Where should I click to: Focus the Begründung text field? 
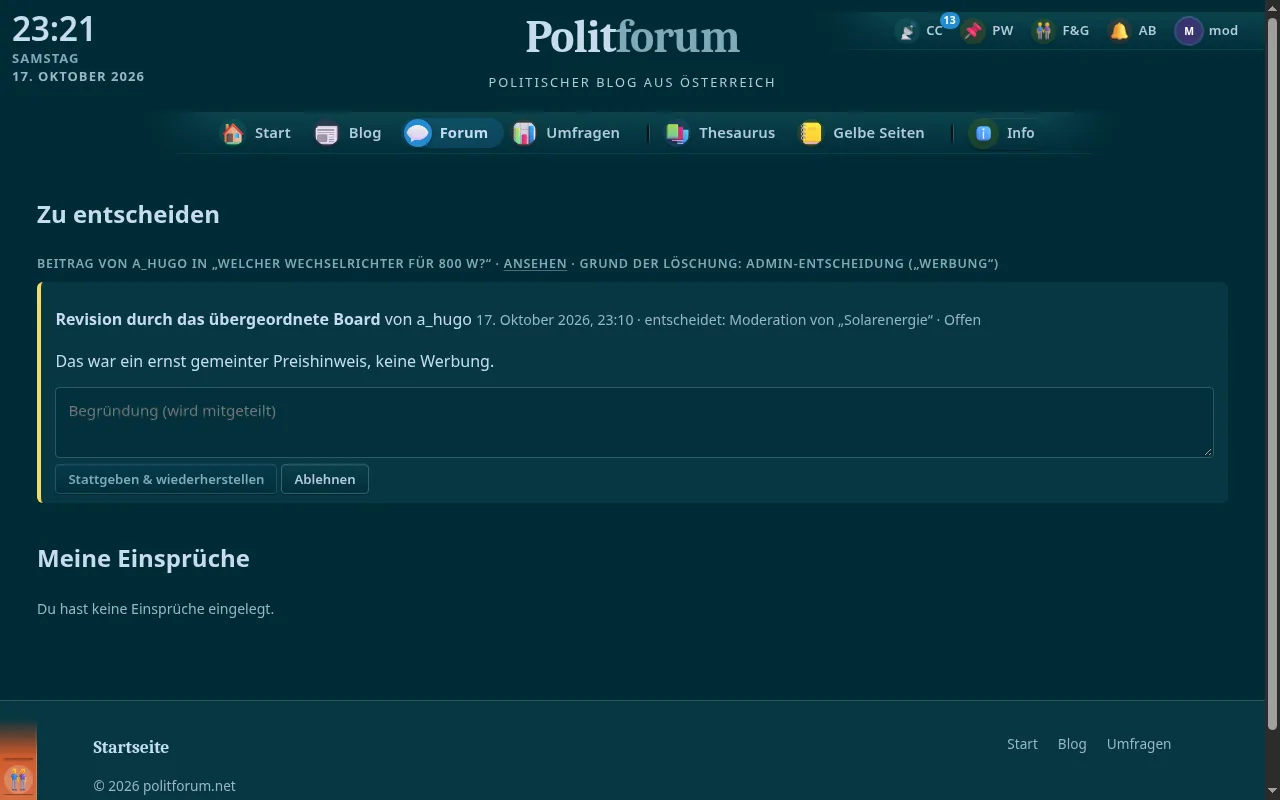click(x=634, y=422)
